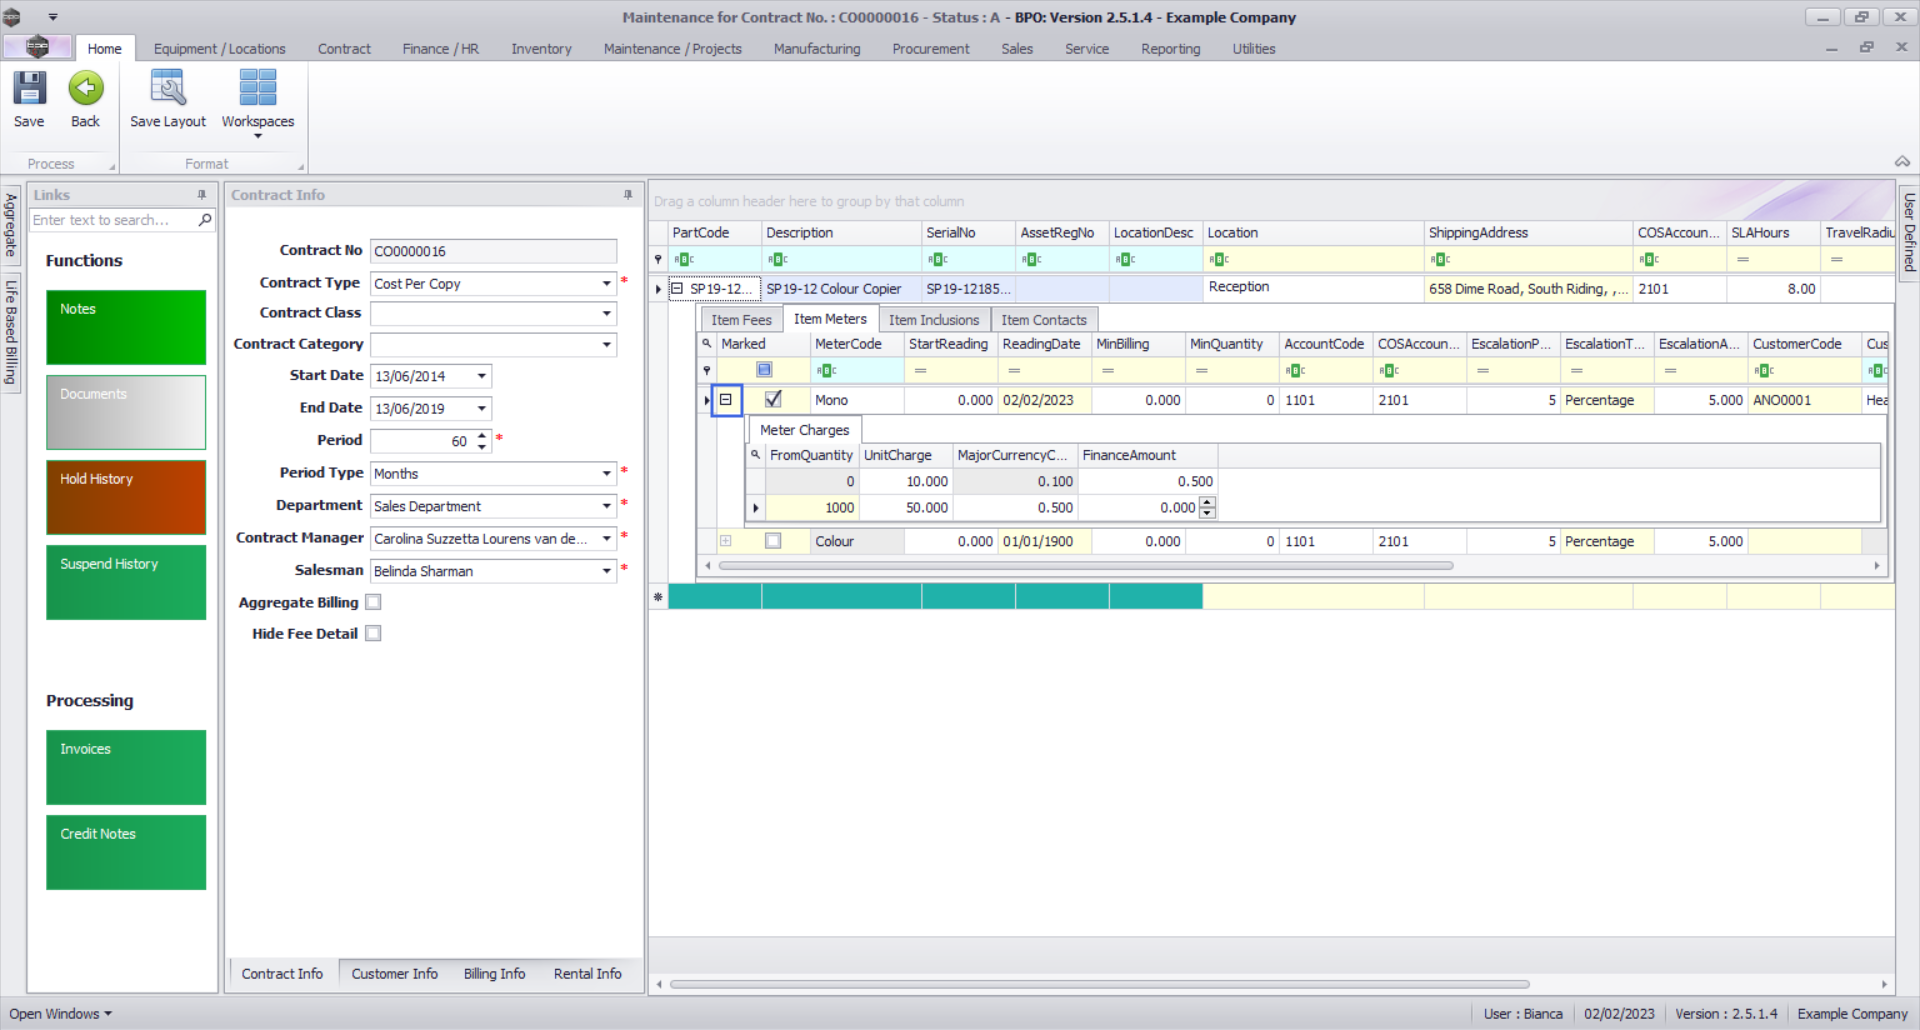Open the Hold History function tile

click(x=126, y=497)
